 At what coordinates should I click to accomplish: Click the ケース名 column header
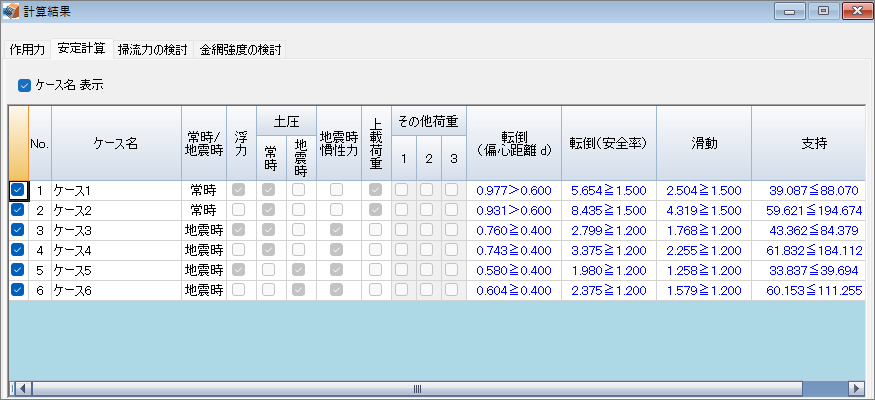pyautogui.click(x=116, y=143)
